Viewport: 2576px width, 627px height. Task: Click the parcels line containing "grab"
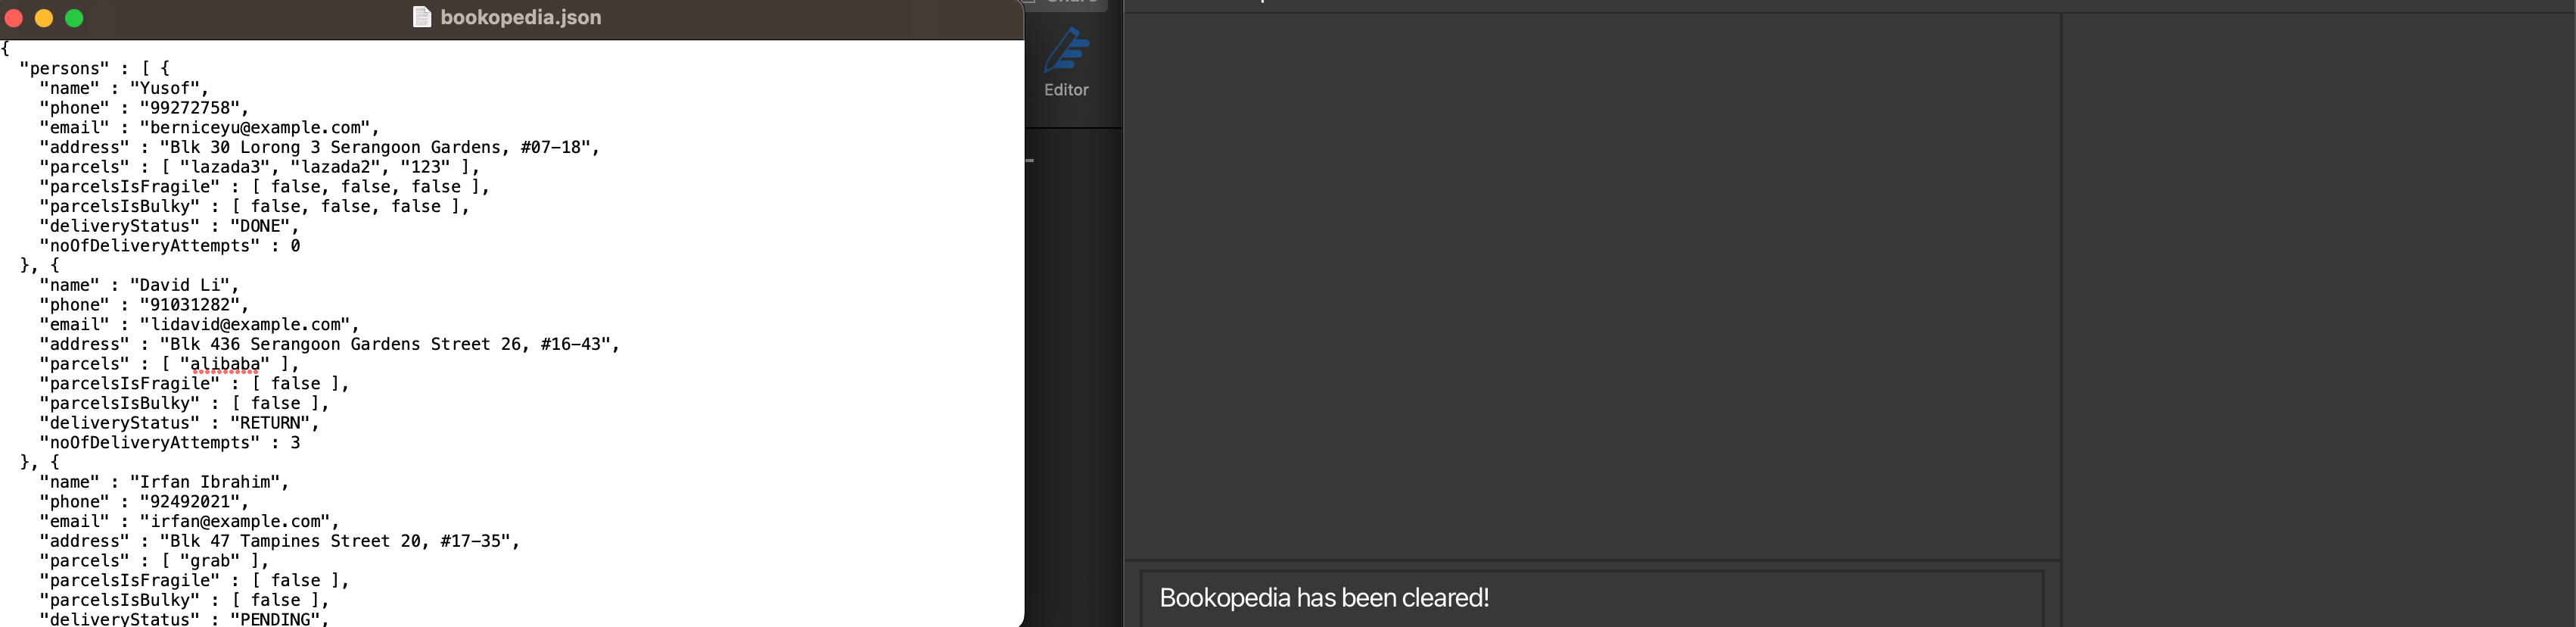pyautogui.click(x=155, y=561)
